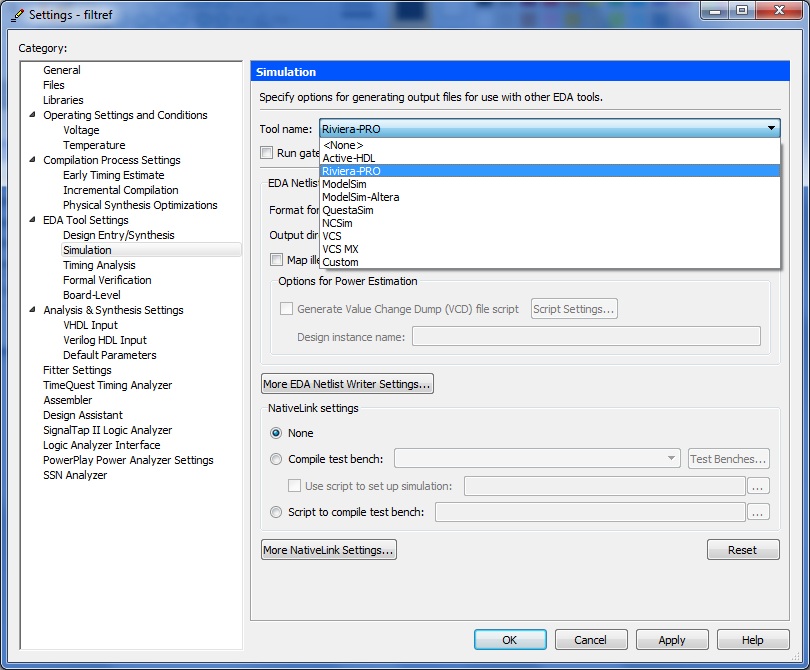Enable Run gate-level simulation checkbox

coord(267,152)
